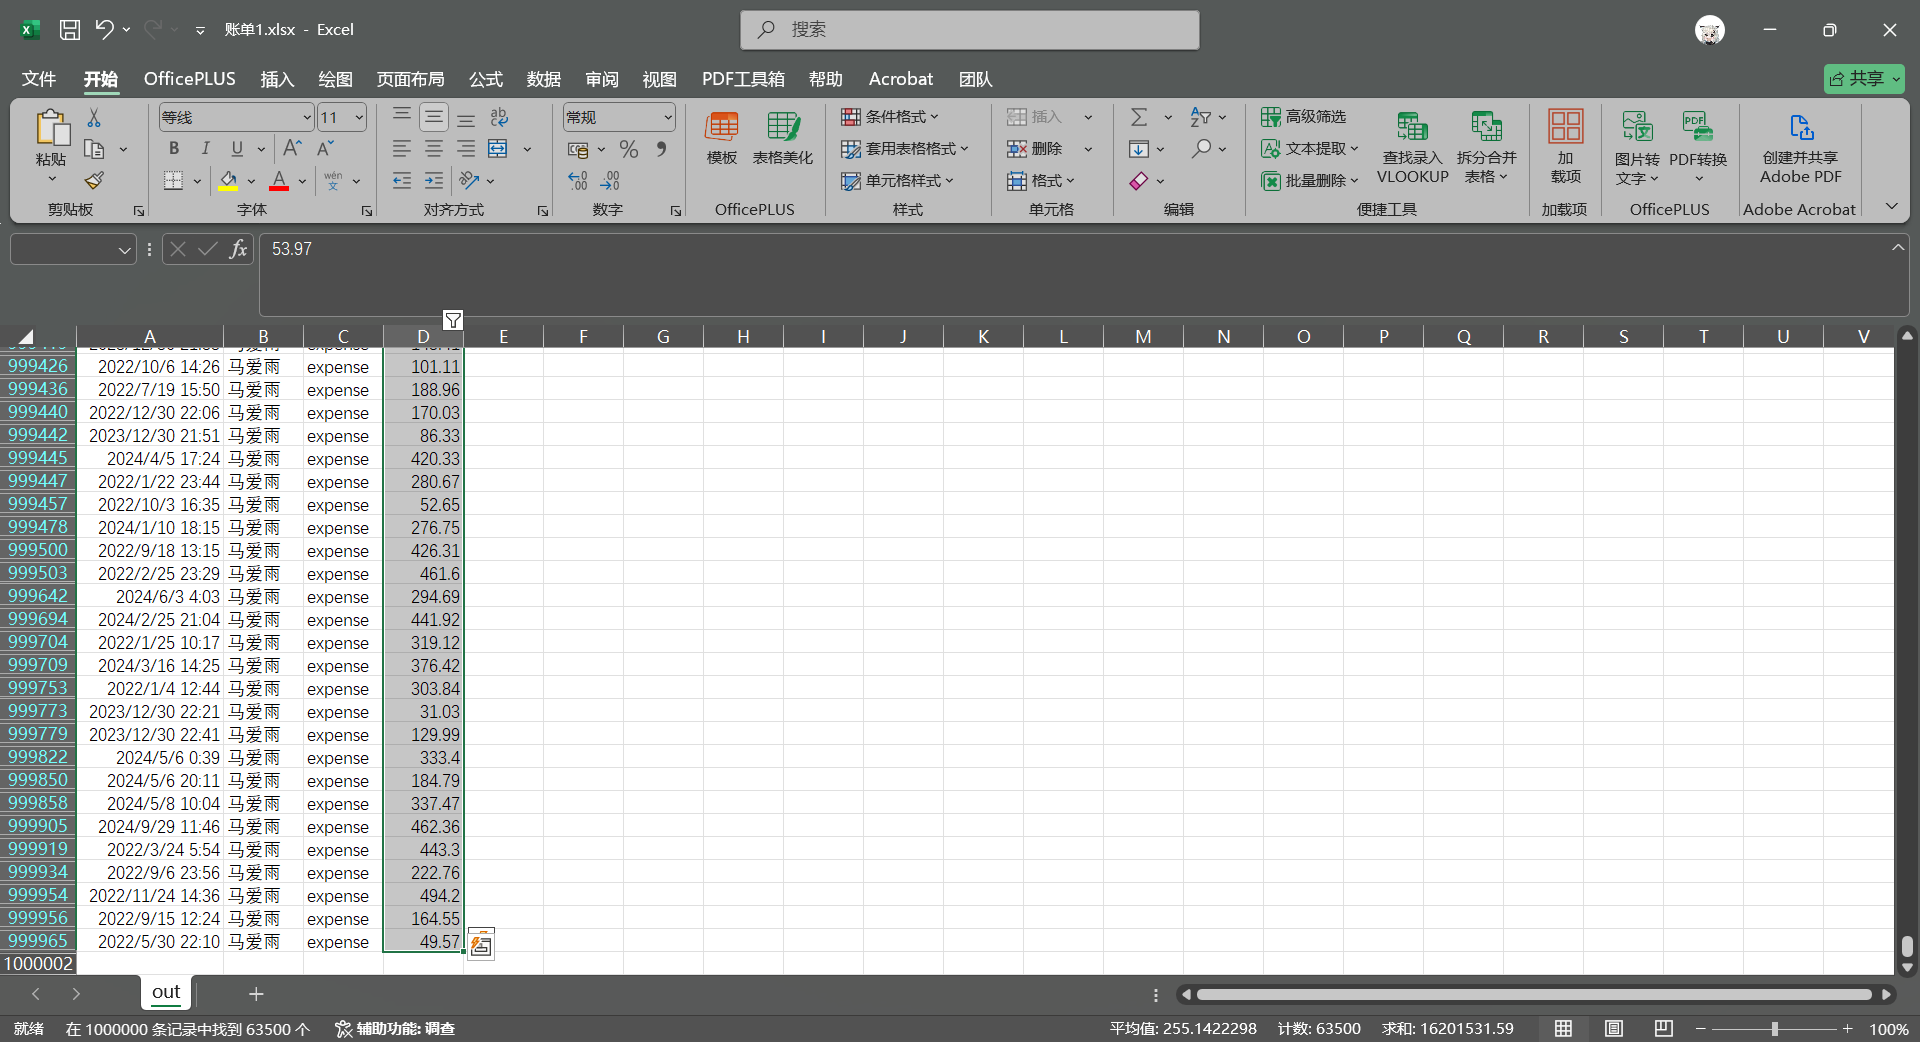Click the 共享 share button
The height and width of the screenshot is (1042, 1920).
tap(1864, 79)
